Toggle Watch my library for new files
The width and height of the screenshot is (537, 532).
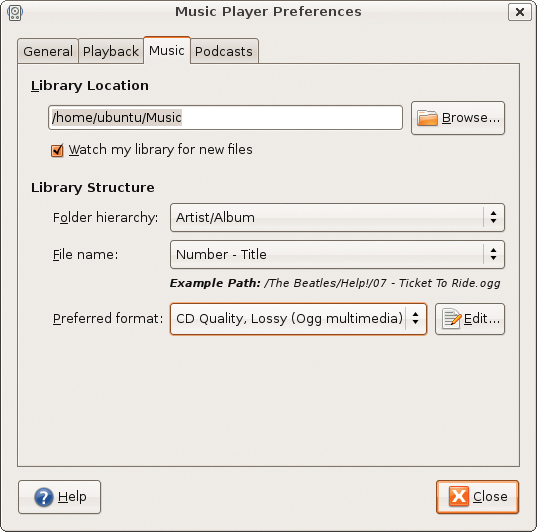click(x=57, y=150)
